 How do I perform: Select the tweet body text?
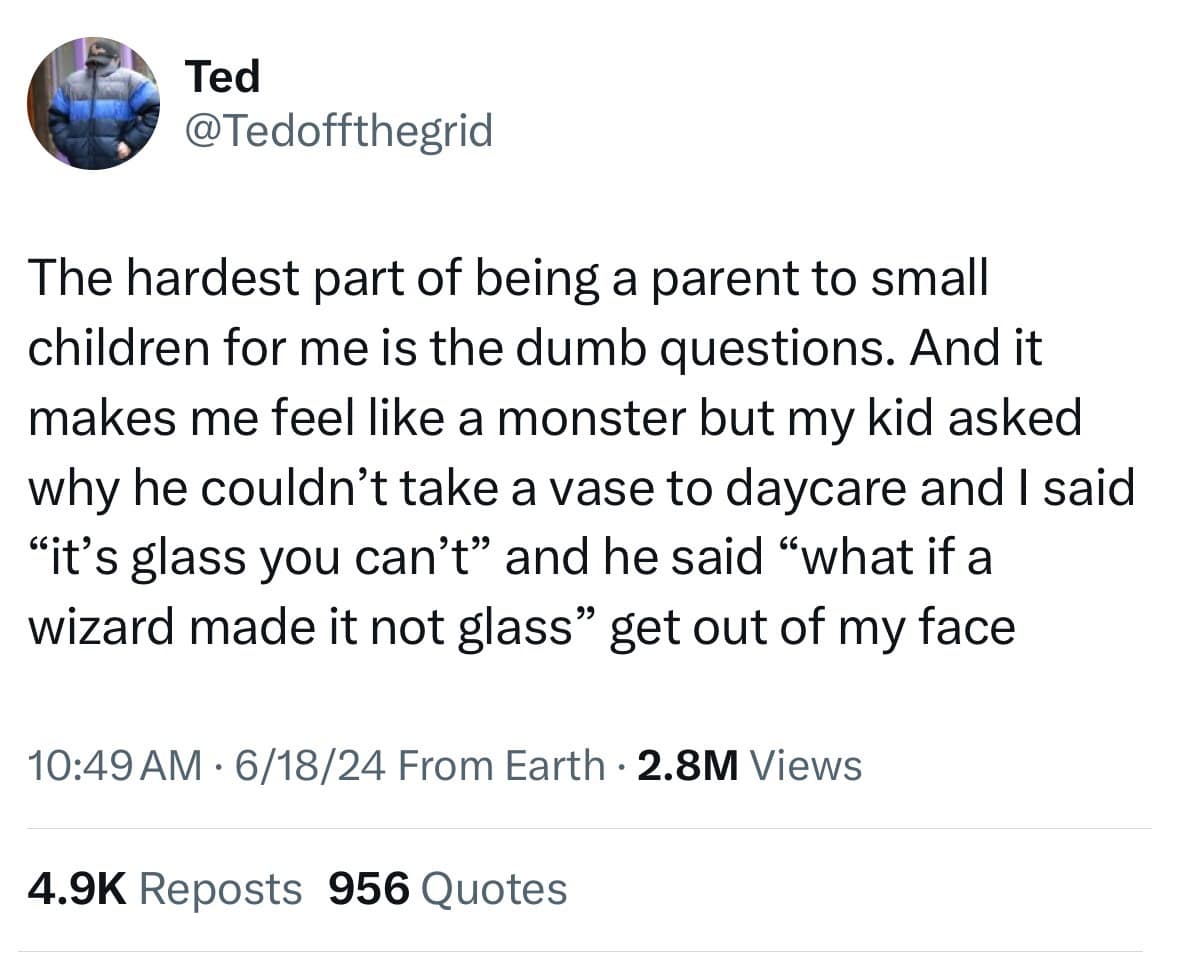560,450
